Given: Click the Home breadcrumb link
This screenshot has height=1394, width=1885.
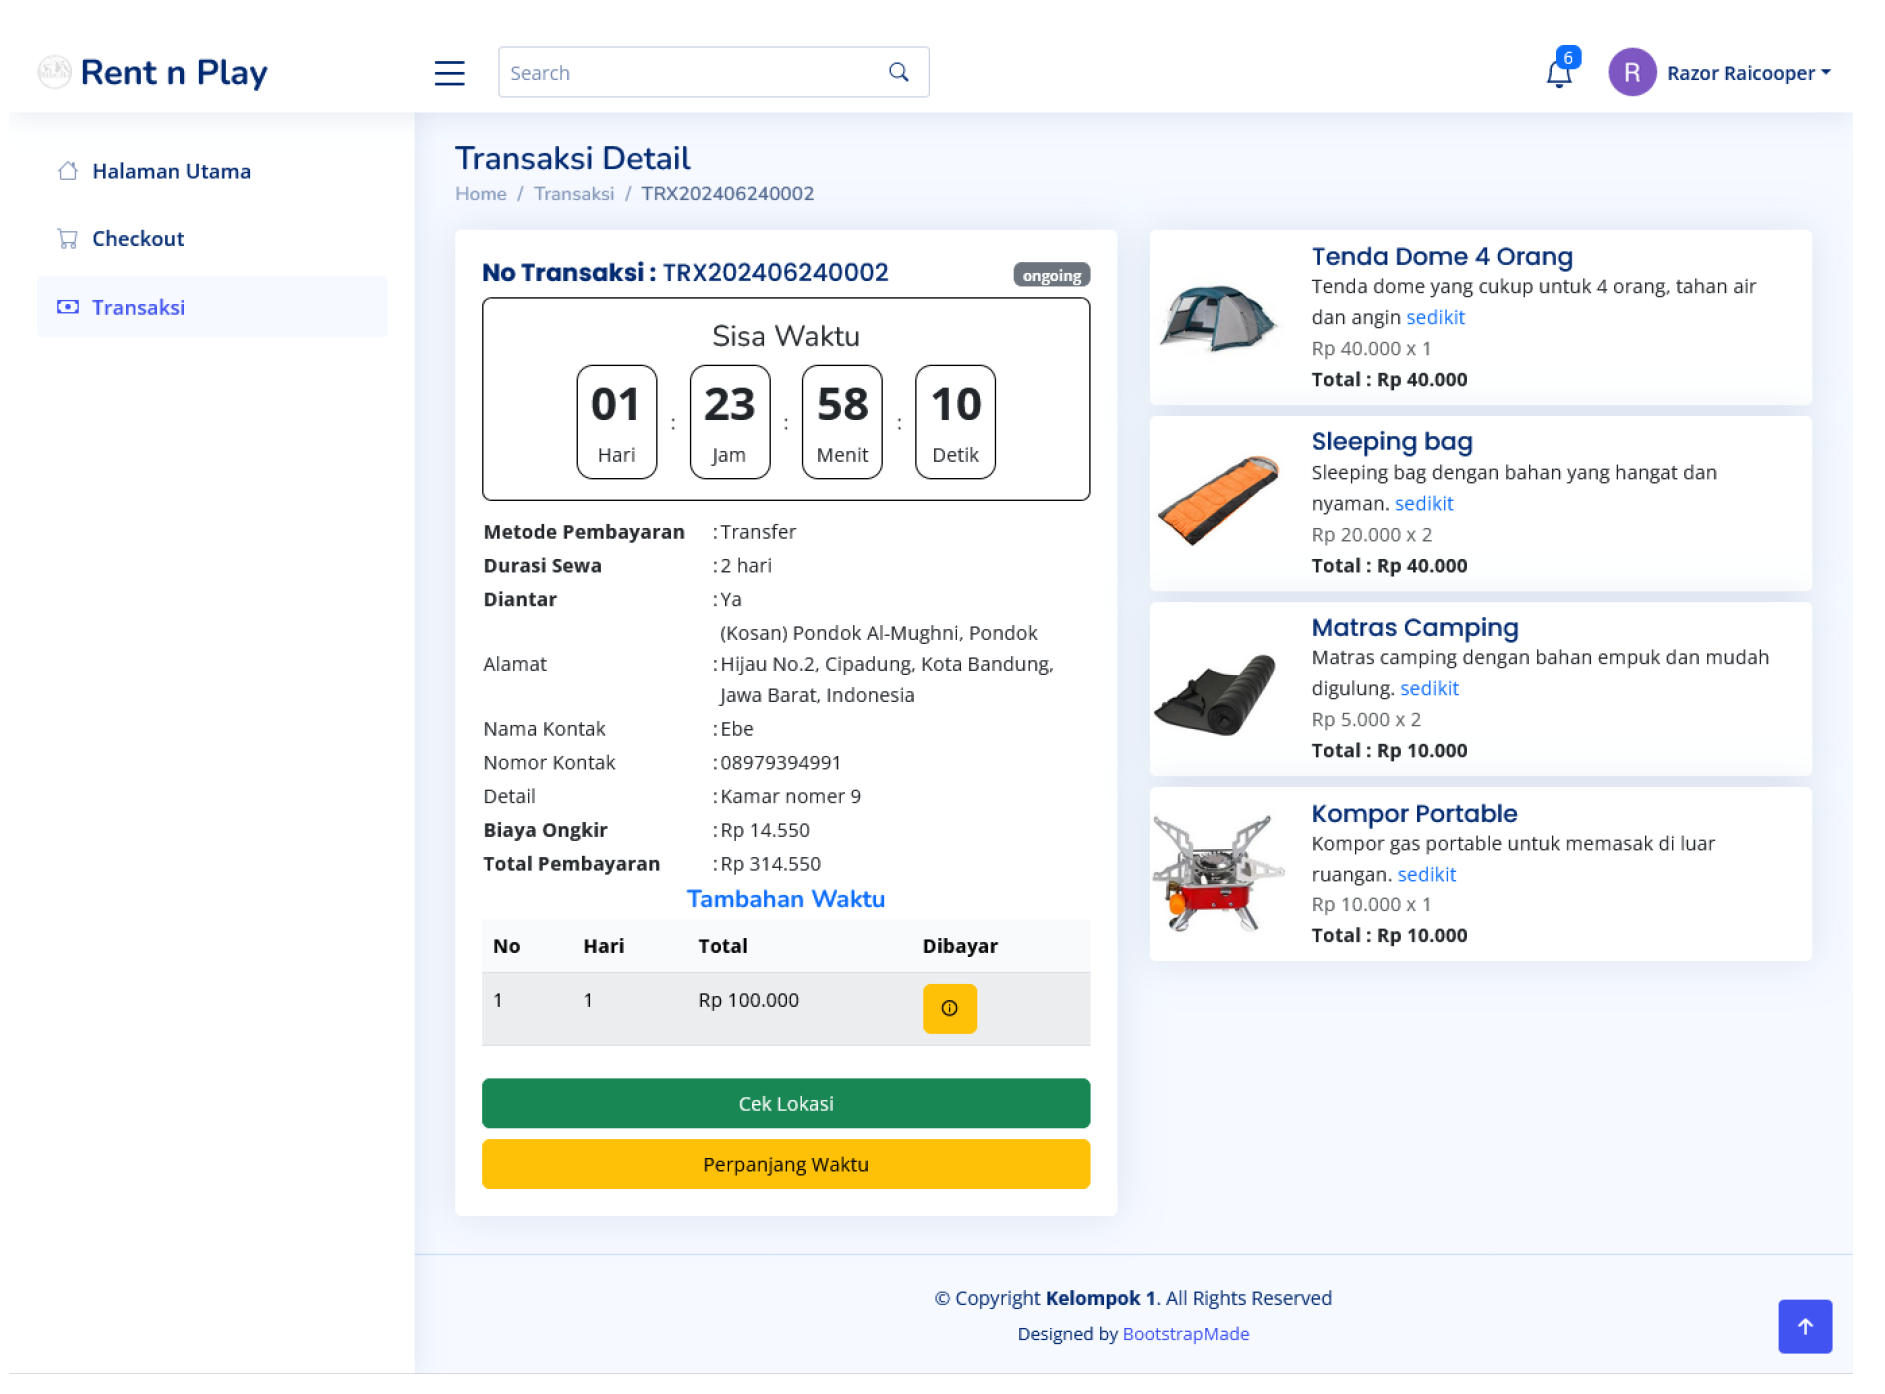Looking at the screenshot, I should [x=480, y=194].
